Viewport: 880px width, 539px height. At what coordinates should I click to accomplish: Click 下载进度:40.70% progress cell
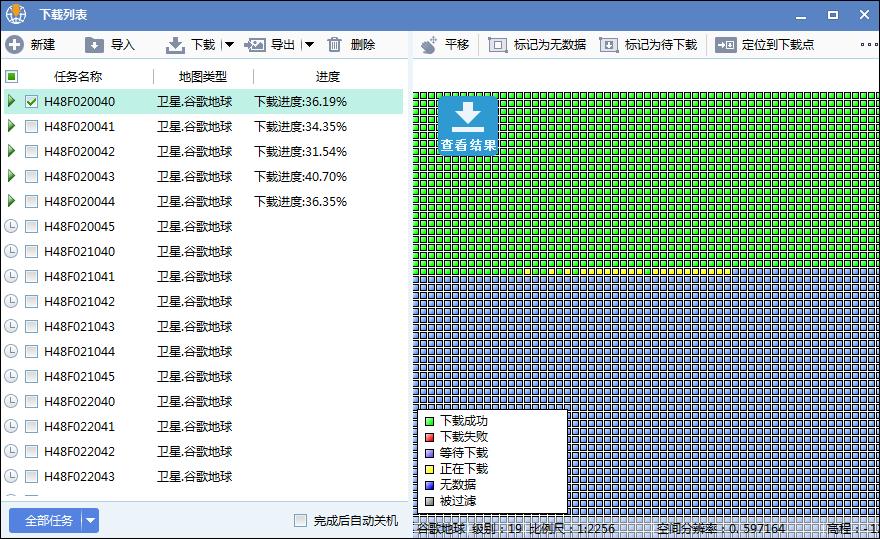coord(300,176)
